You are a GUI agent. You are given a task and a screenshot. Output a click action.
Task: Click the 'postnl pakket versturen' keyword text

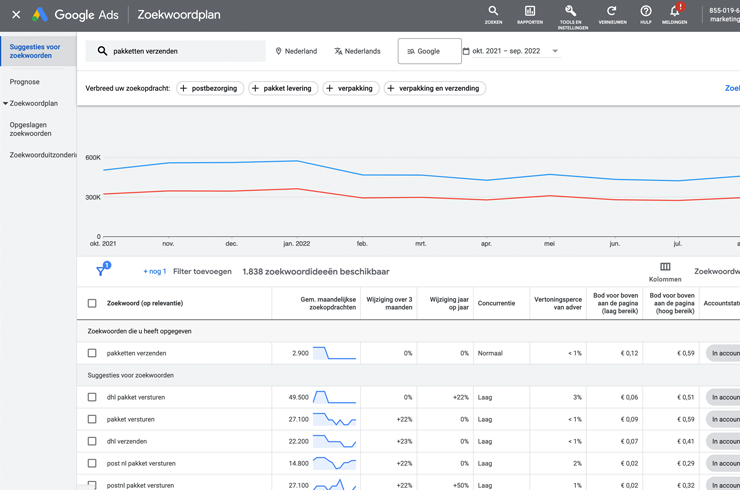click(140, 485)
